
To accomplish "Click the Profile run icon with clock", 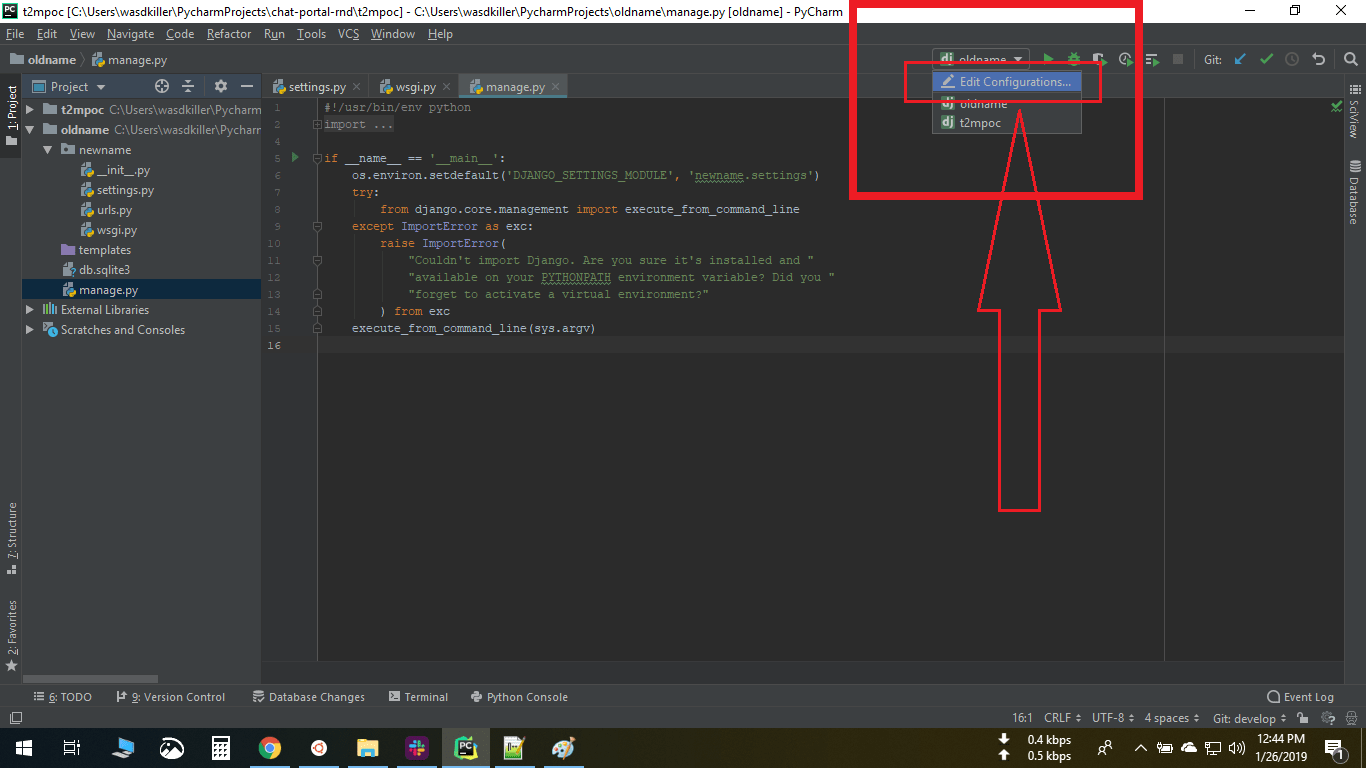I will click(1126, 60).
